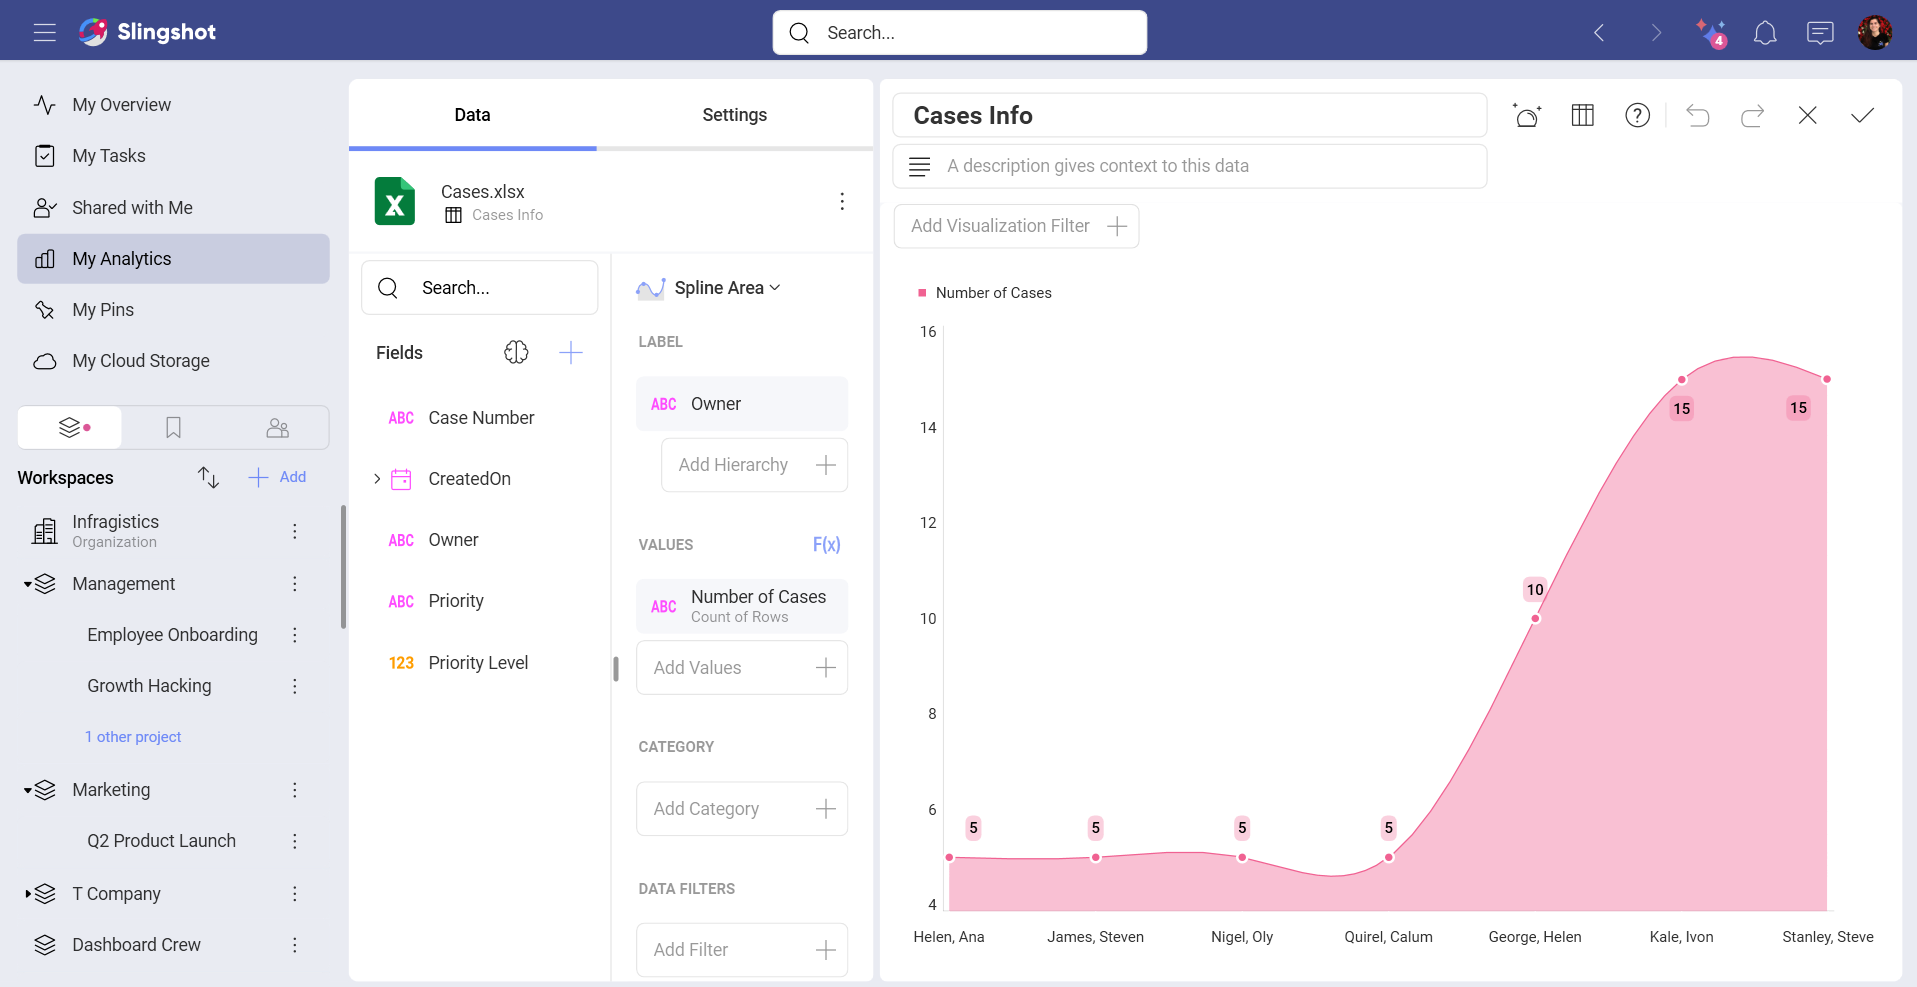Viewport: 1917px width, 987px height.
Task: Go back with the left arrow
Action: tap(1599, 33)
